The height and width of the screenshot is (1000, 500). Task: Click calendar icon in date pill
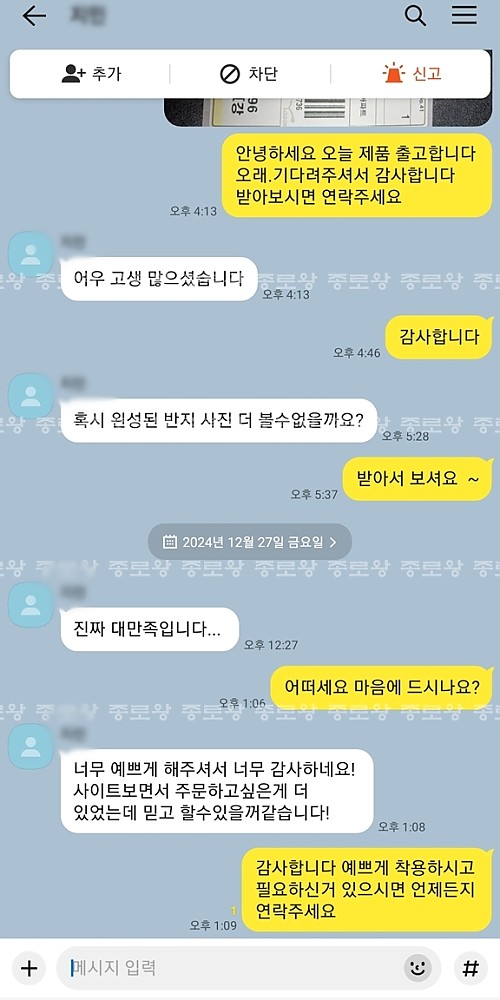point(169,542)
